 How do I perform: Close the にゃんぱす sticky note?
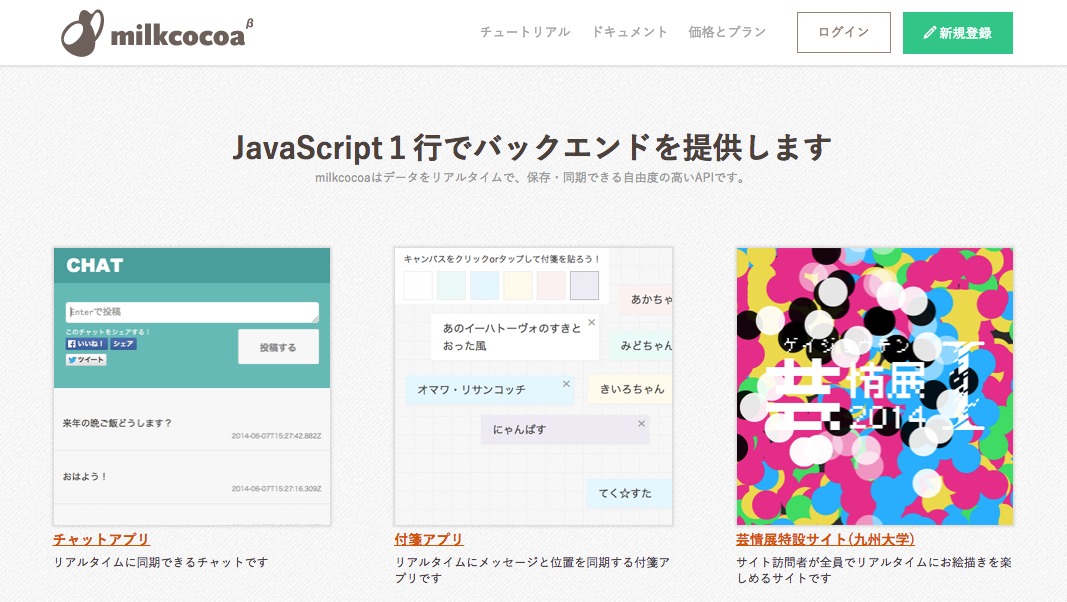coord(641,423)
